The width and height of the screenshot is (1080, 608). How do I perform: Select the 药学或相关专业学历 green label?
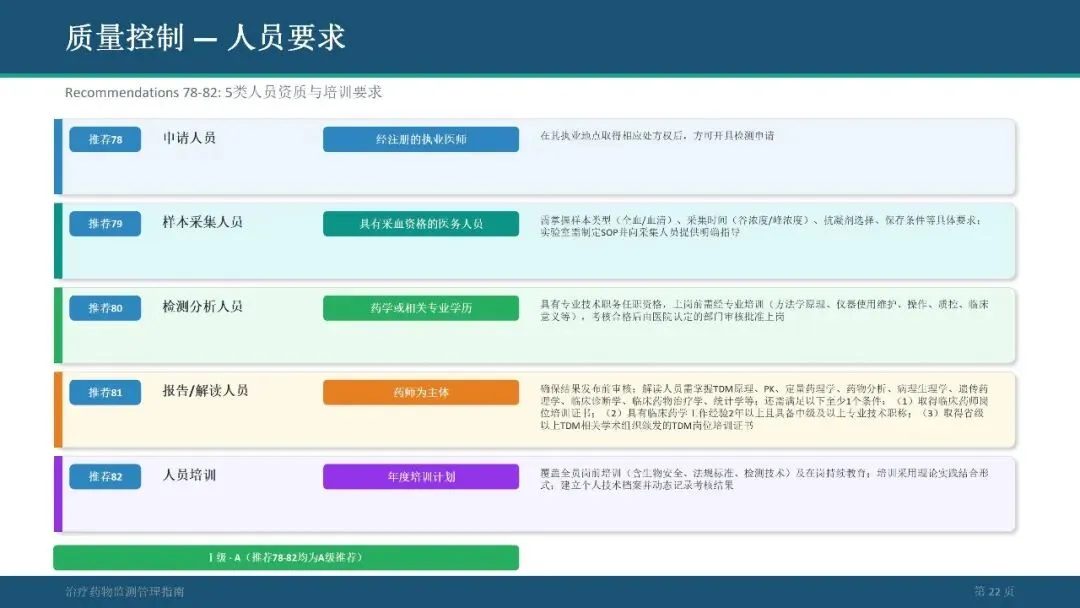point(421,308)
